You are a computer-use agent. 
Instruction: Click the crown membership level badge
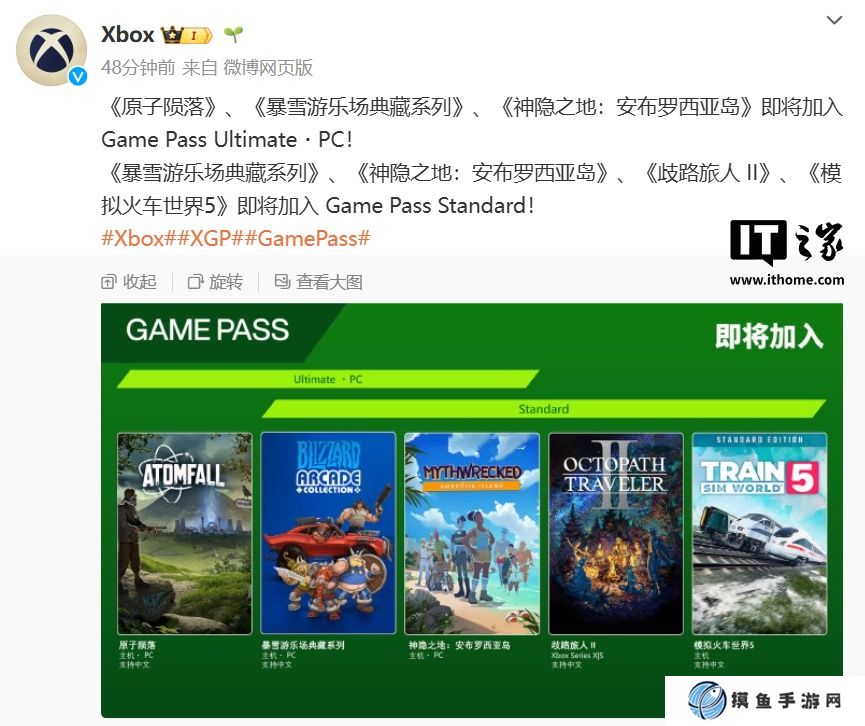[x=186, y=35]
